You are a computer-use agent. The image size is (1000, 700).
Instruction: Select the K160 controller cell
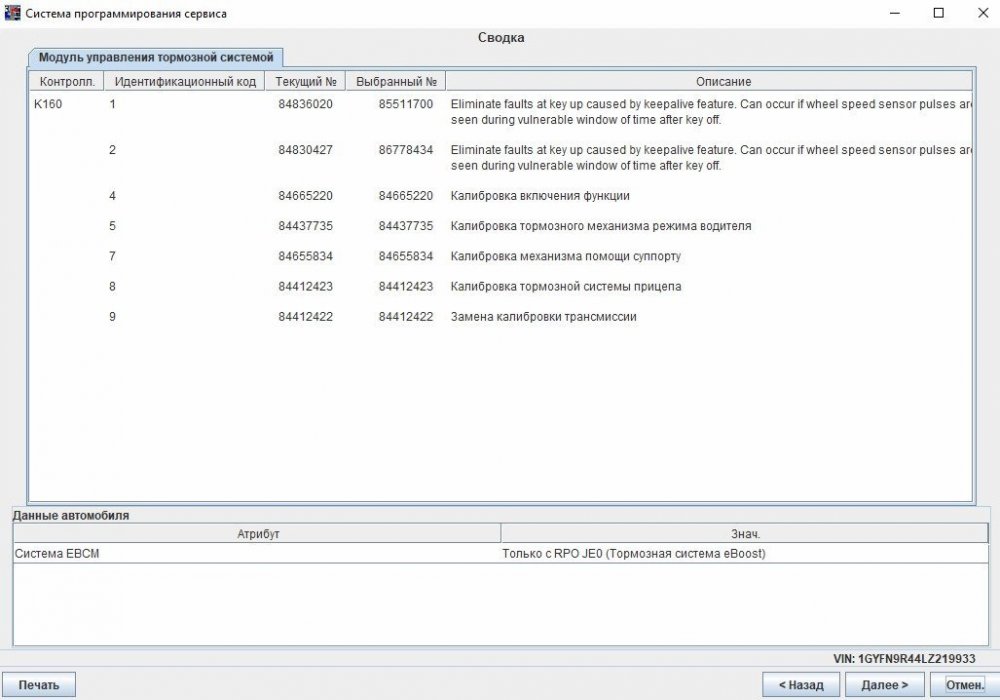pyautogui.click(x=48, y=104)
